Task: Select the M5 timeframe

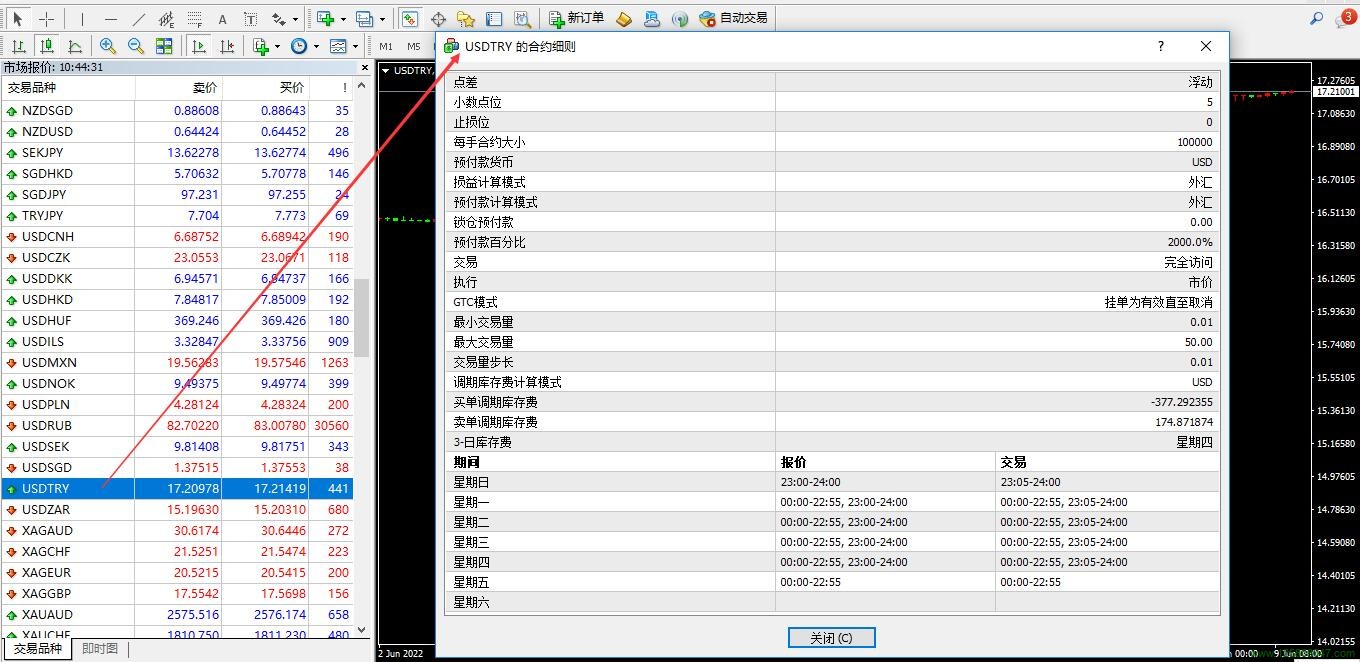Action: [x=414, y=46]
